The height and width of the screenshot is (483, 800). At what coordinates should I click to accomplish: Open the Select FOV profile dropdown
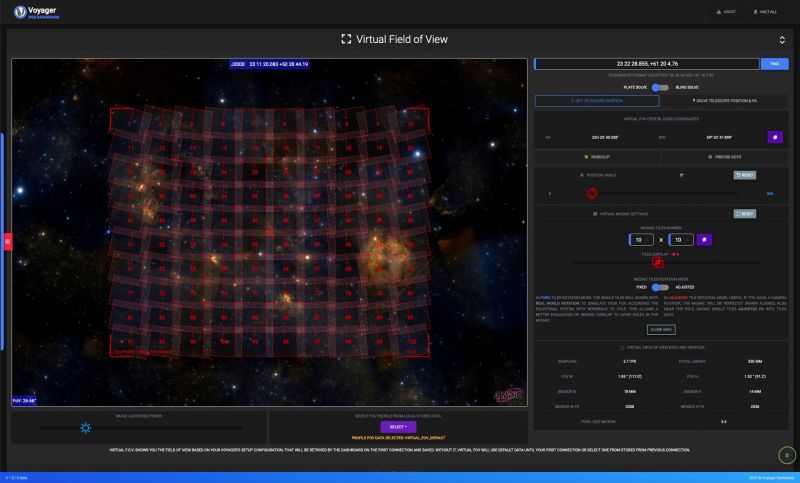pyautogui.click(x=397, y=426)
